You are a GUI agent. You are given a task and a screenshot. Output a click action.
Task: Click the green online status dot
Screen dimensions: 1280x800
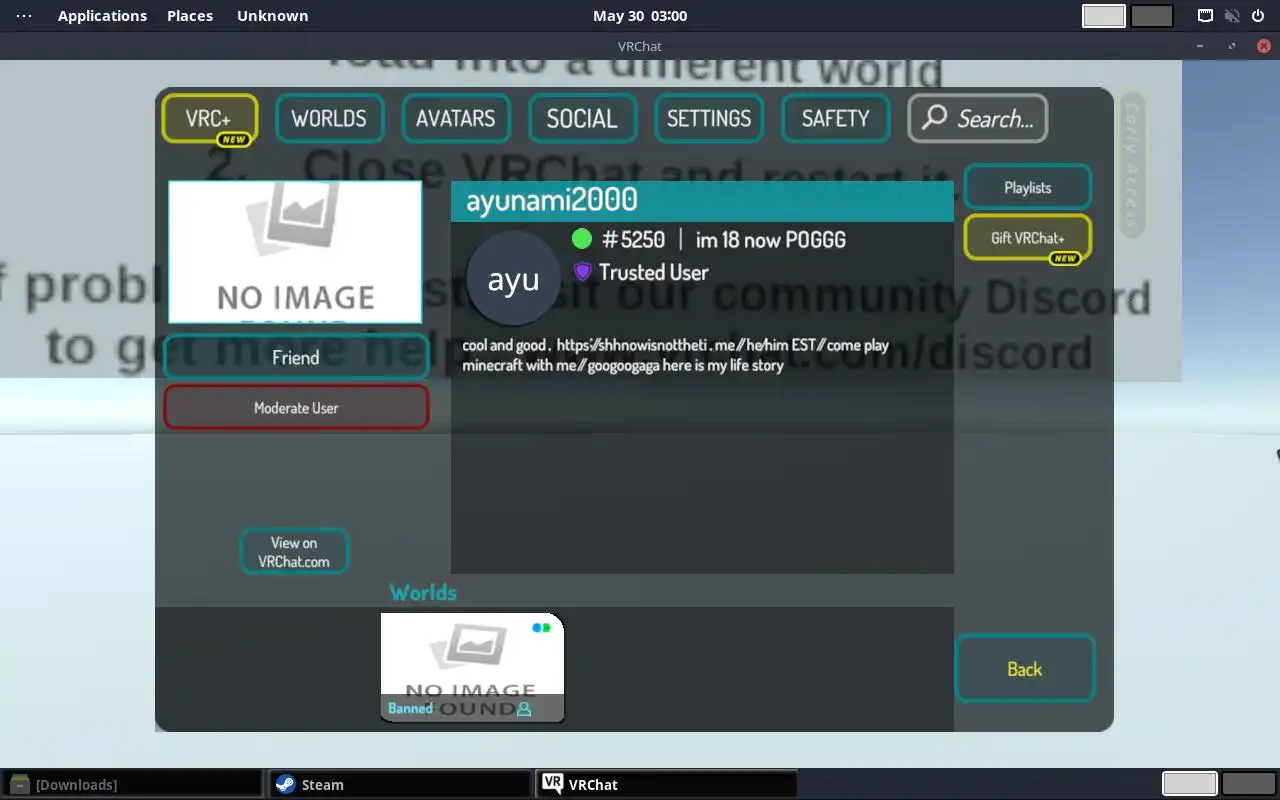[x=582, y=239]
